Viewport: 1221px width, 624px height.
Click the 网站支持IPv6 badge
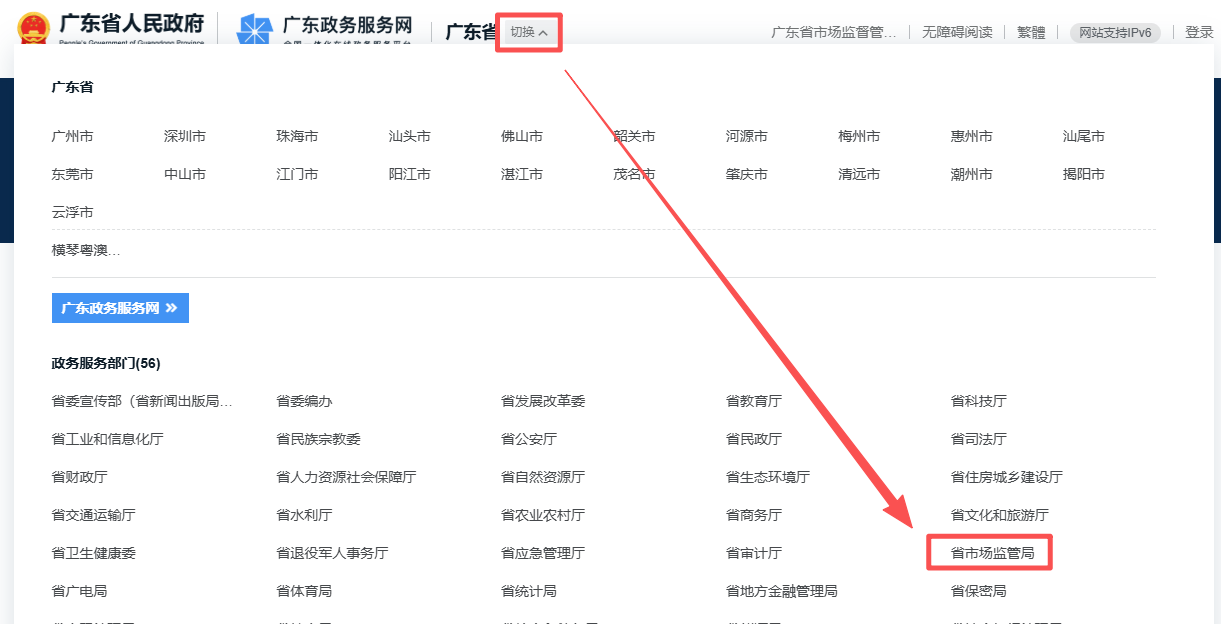(1114, 31)
